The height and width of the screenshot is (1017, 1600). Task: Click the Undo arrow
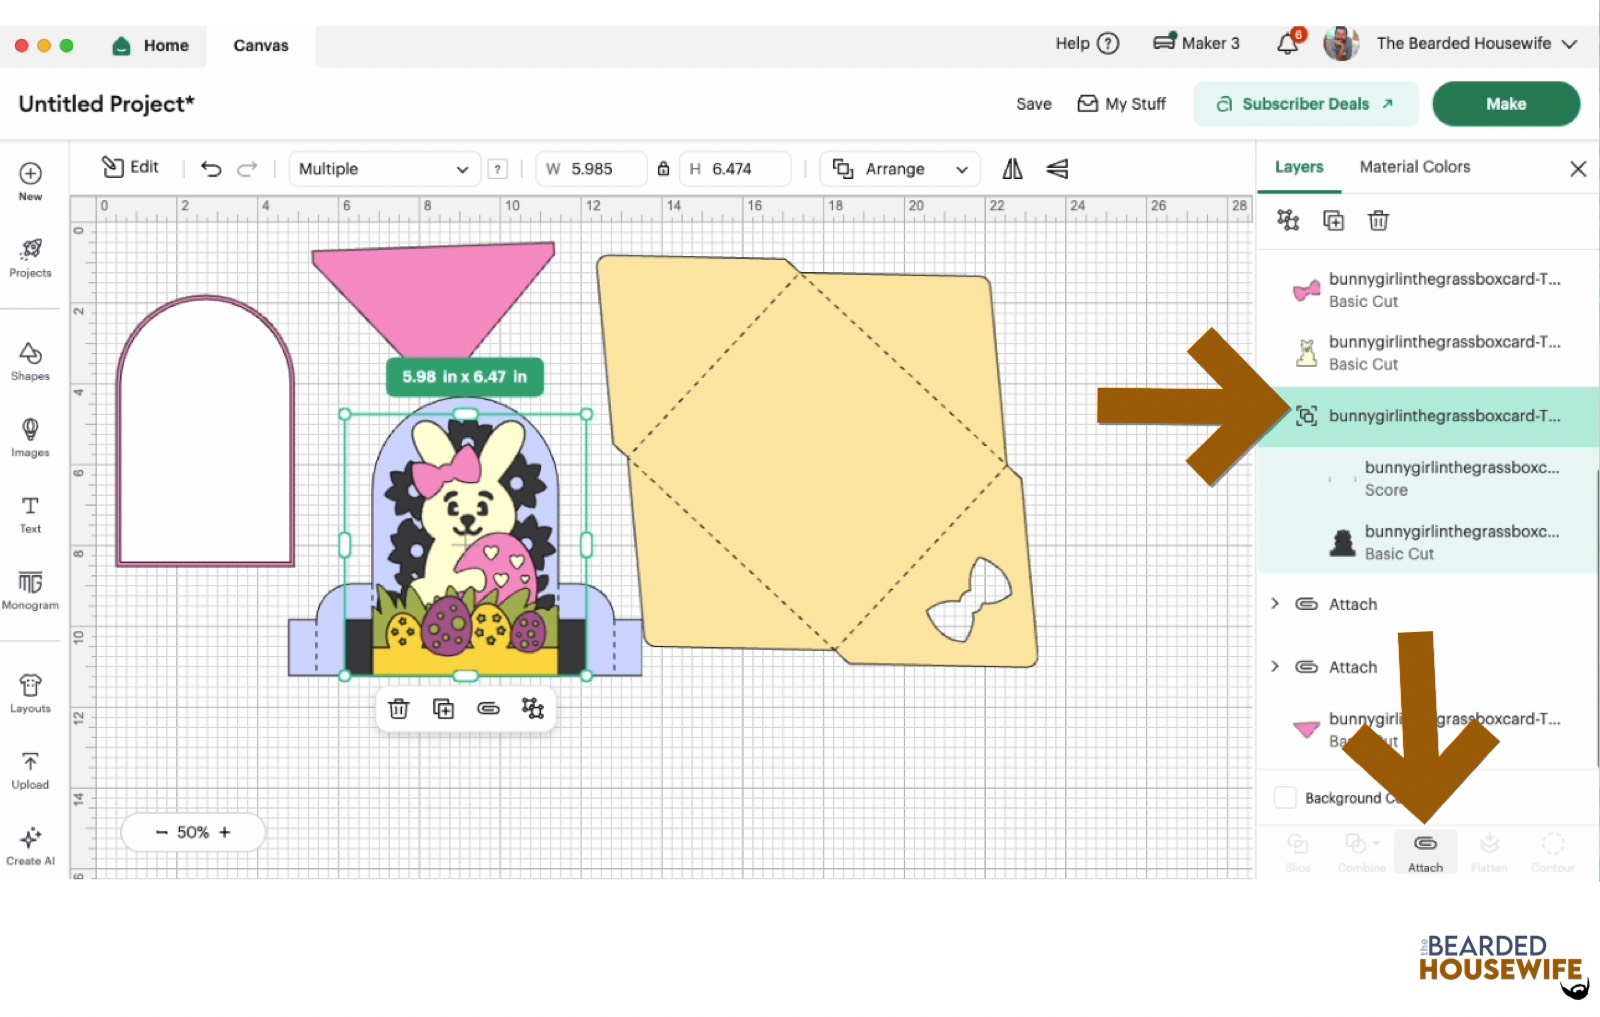click(211, 169)
